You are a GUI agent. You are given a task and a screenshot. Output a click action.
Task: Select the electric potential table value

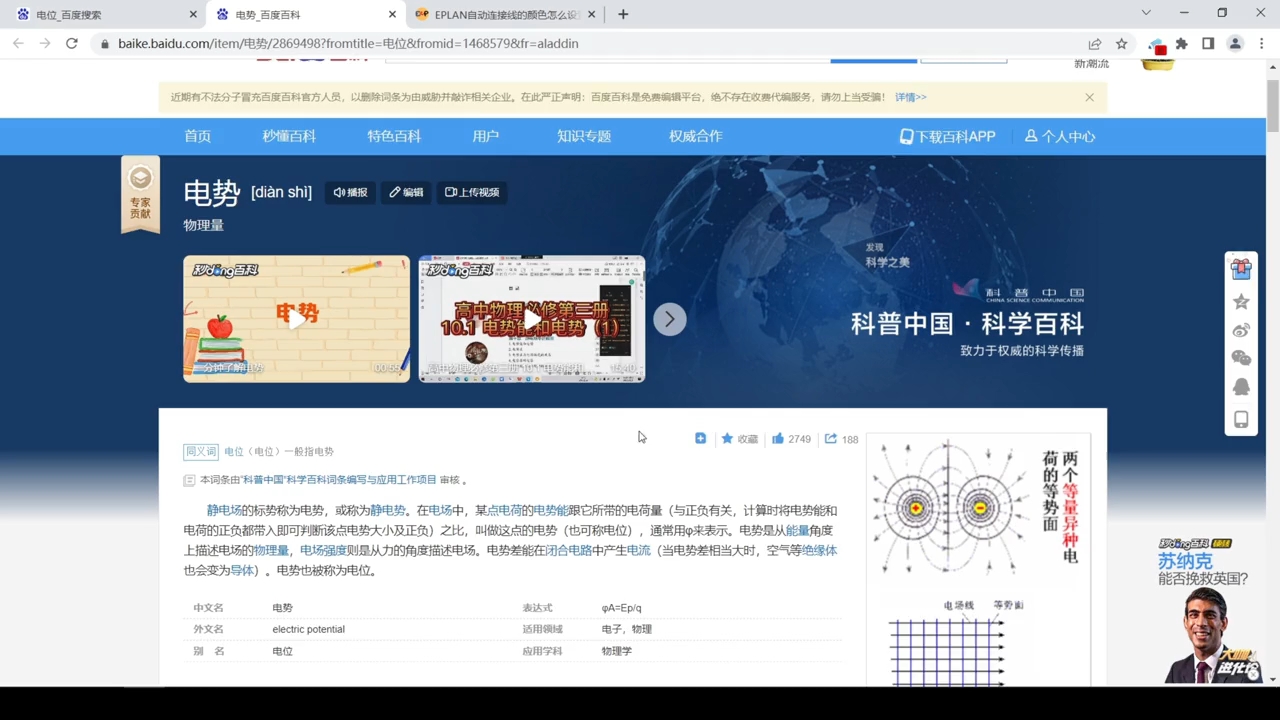(x=308, y=629)
